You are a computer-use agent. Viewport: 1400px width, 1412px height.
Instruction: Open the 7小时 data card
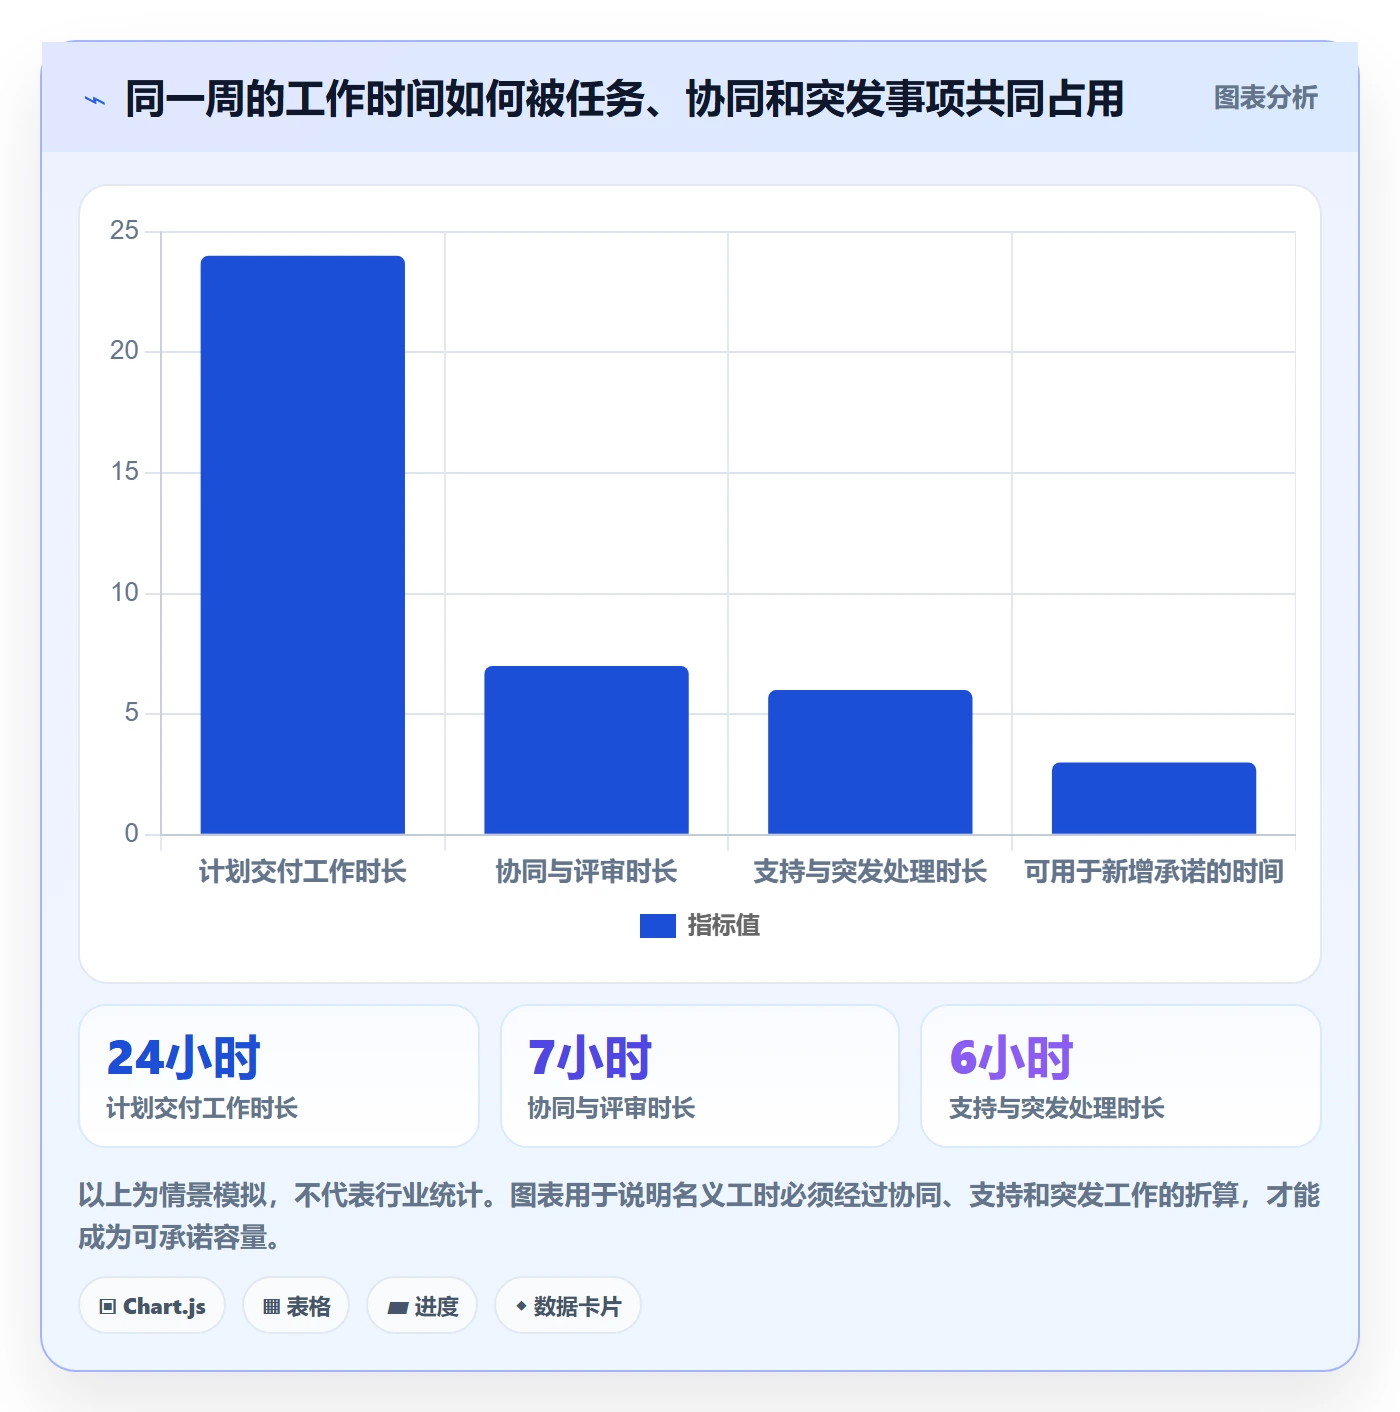click(x=700, y=1076)
